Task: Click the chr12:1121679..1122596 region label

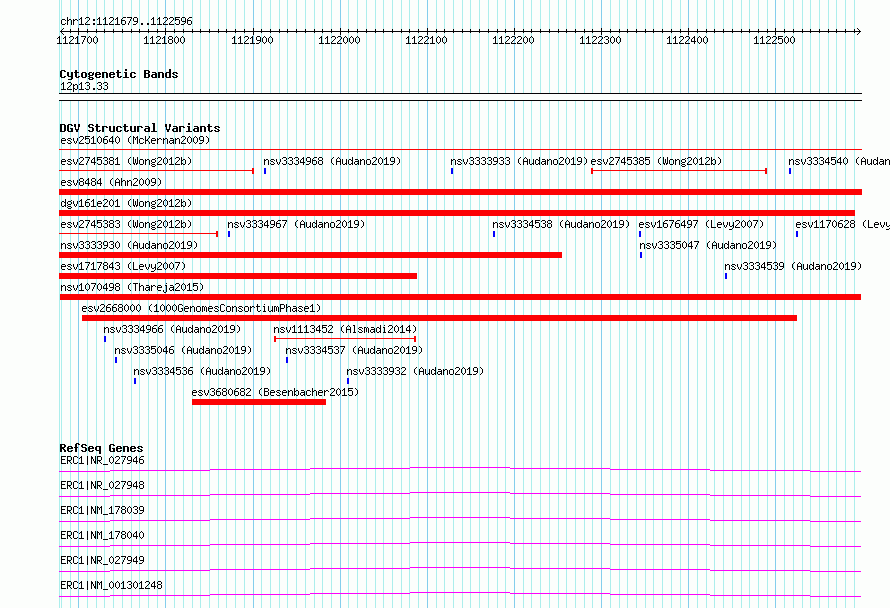Action: (126, 21)
